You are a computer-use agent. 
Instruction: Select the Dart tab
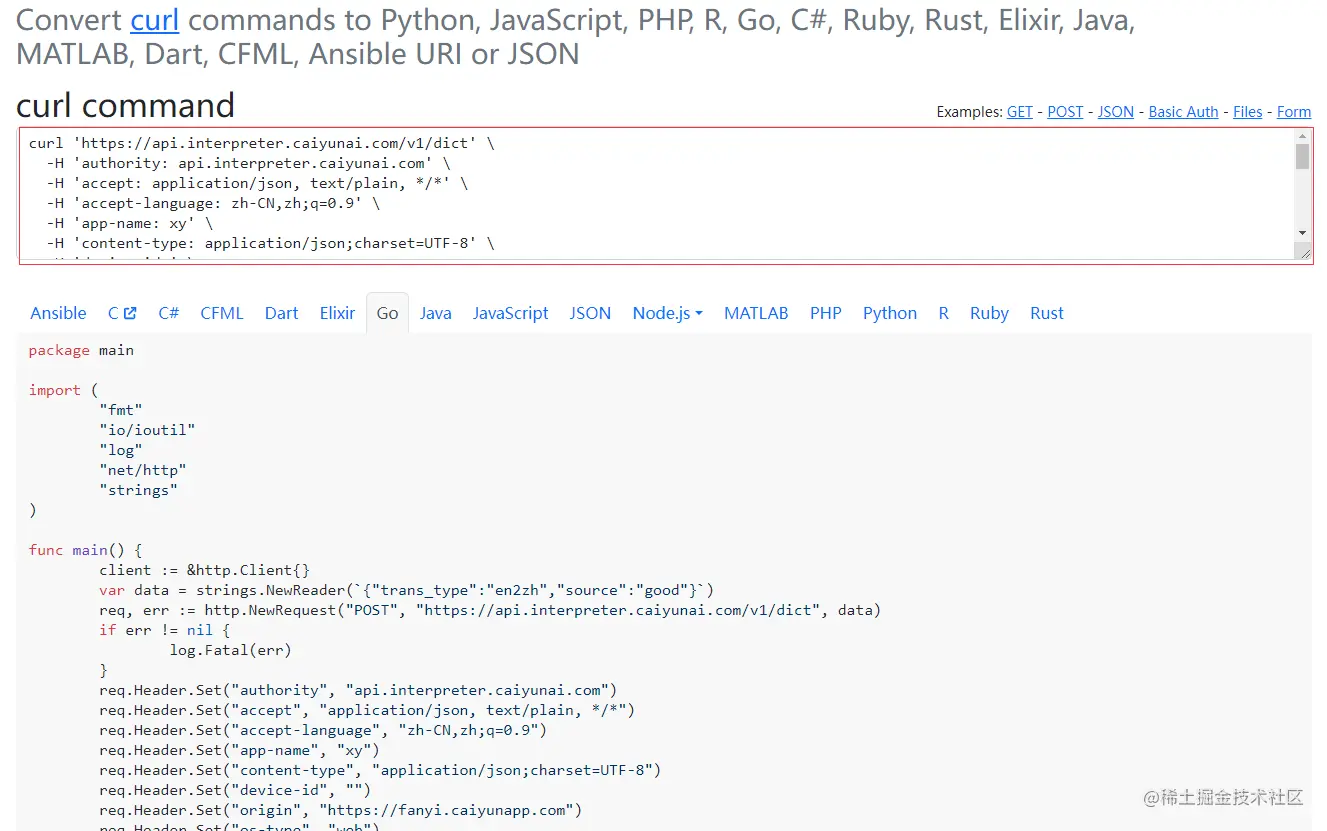pyautogui.click(x=281, y=313)
